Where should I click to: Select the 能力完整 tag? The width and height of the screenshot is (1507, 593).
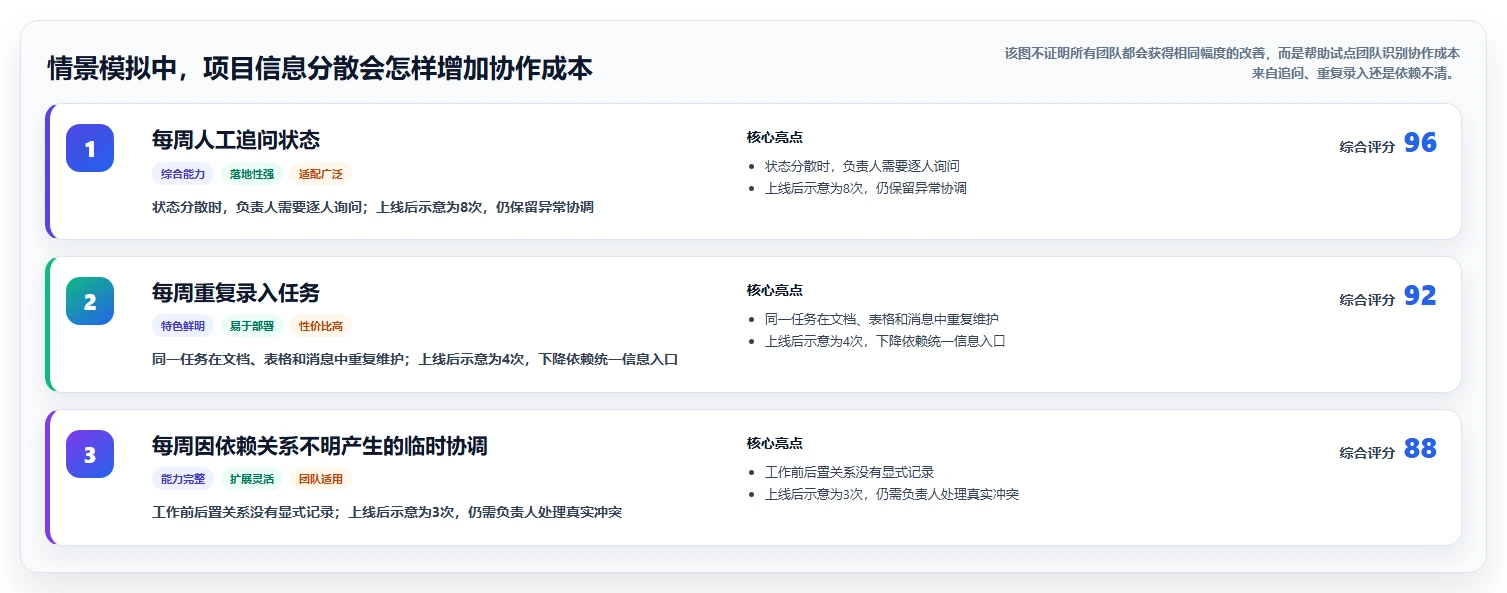[x=183, y=479]
